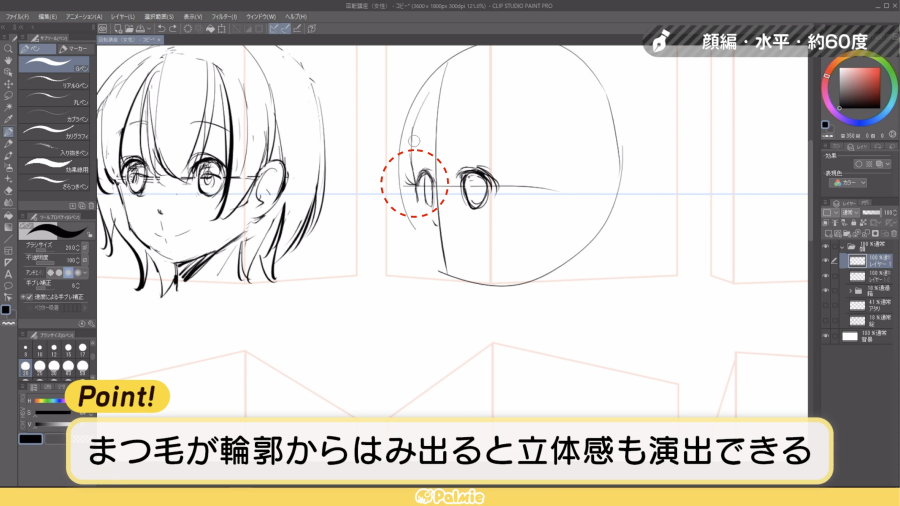The image size is (900, 506).
Task: Select the Eraser tool
Action: pos(8,190)
